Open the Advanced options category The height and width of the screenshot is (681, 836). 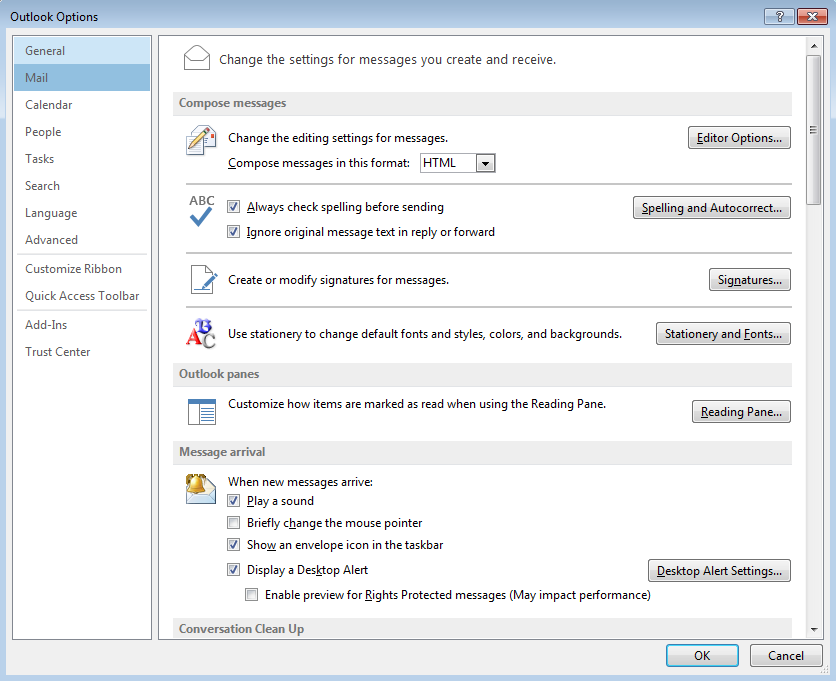(82, 240)
